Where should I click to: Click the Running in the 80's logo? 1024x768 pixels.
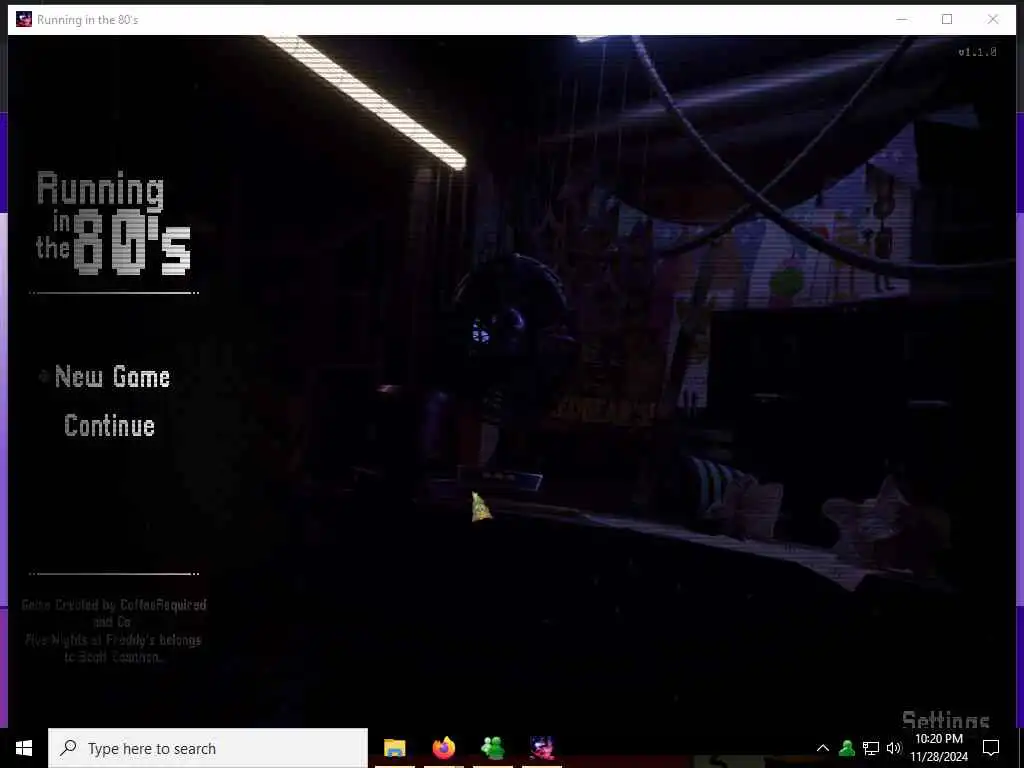tap(113, 223)
